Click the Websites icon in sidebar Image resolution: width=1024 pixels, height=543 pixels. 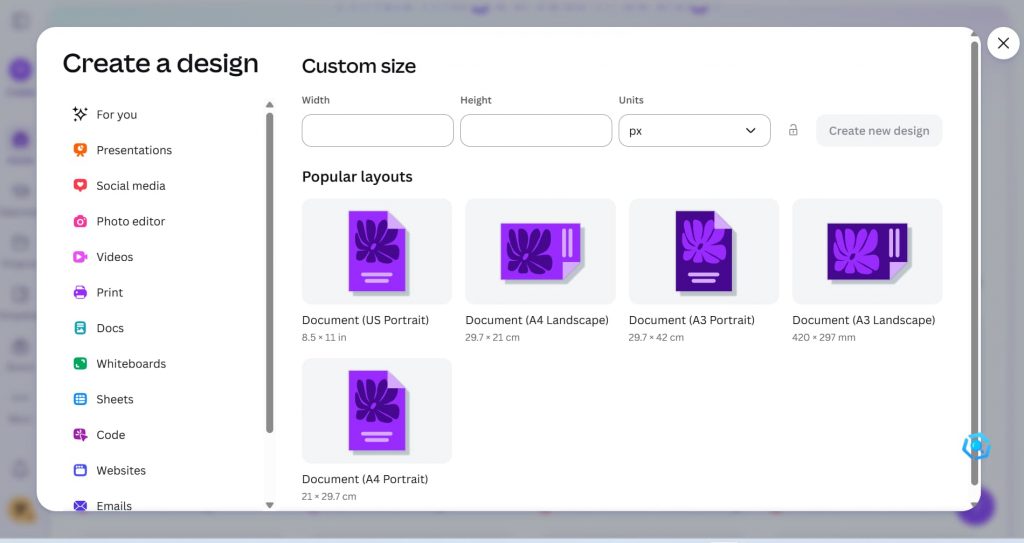(80, 470)
